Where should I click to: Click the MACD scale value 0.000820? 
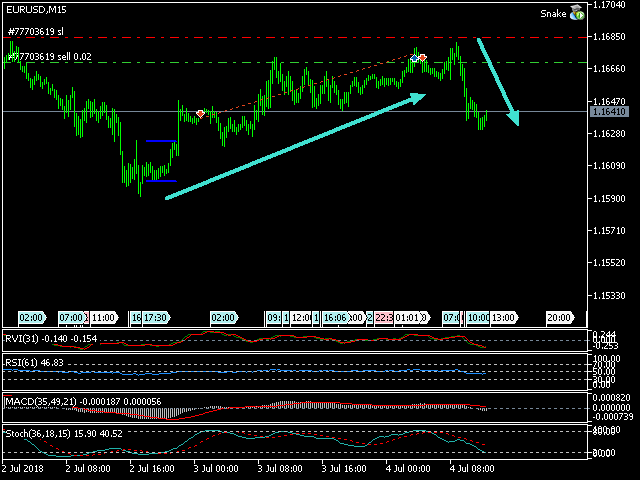click(611, 398)
